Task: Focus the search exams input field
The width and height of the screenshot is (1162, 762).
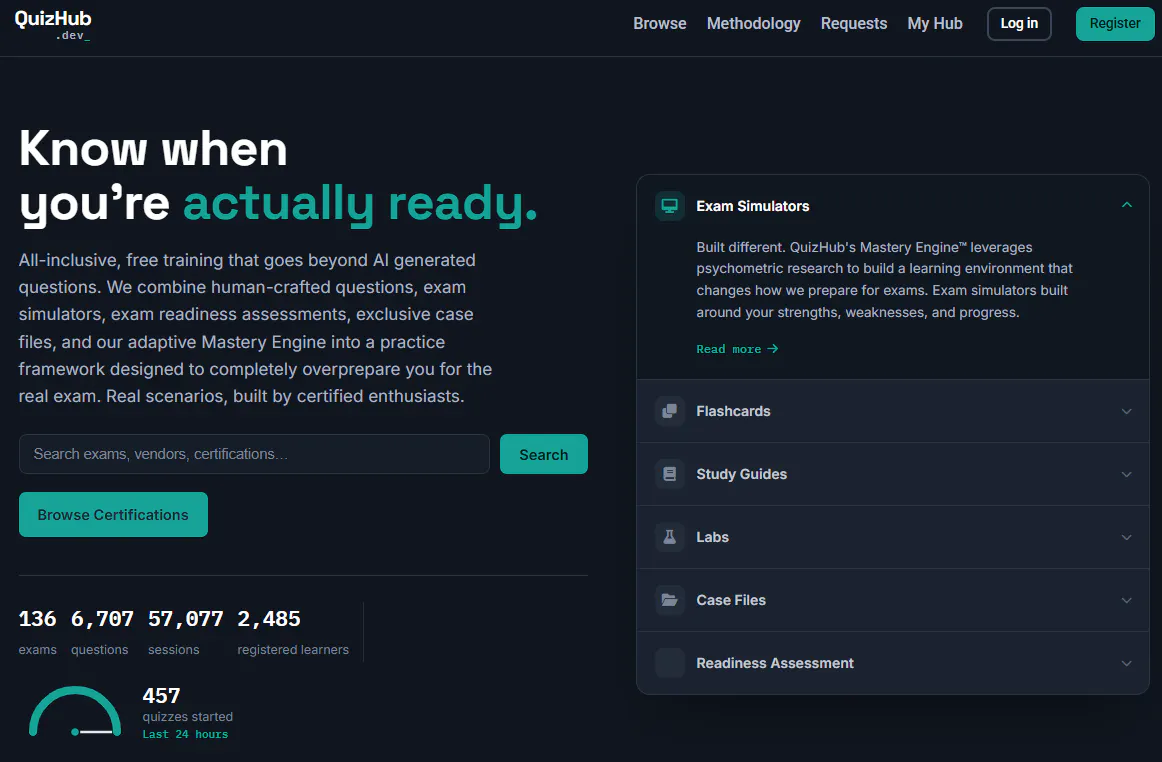Action: [x=254, y=454]
